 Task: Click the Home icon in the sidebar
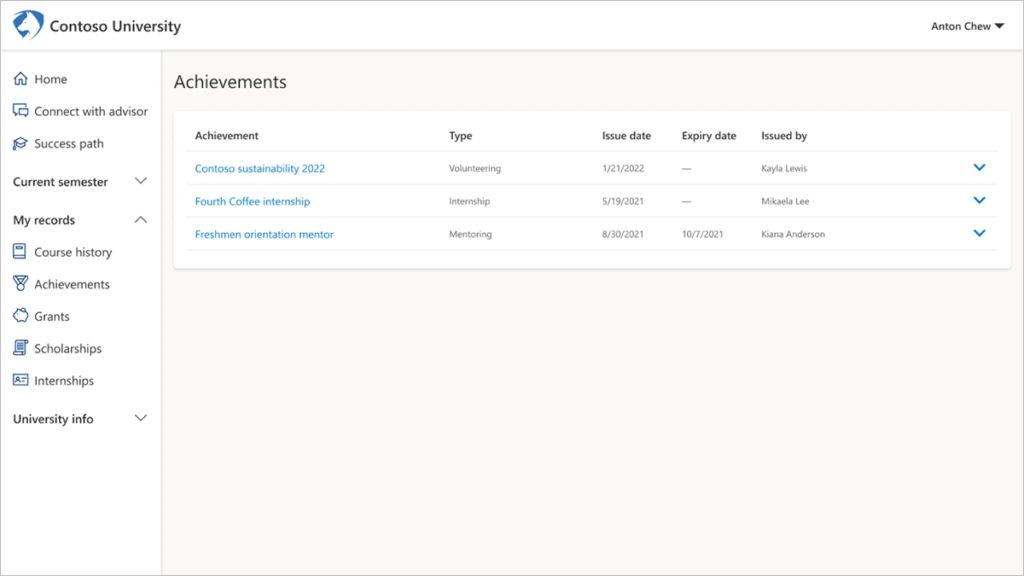coord(21,79)
